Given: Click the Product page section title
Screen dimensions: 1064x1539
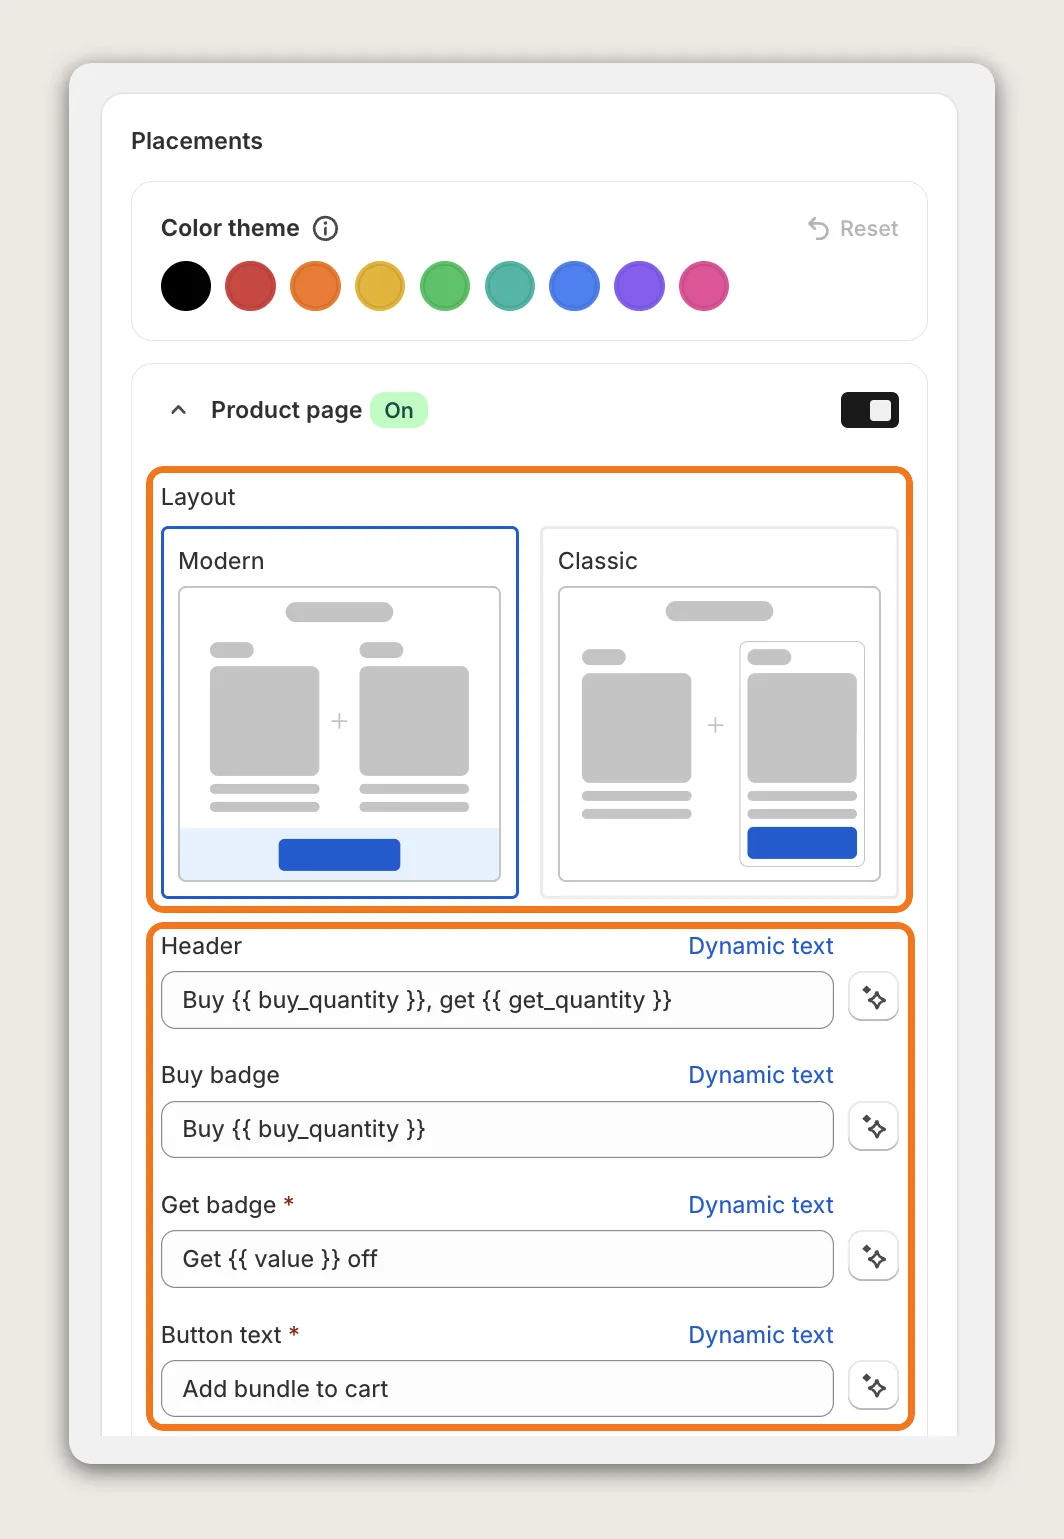Looking at the screenshot, I should 286,411.
